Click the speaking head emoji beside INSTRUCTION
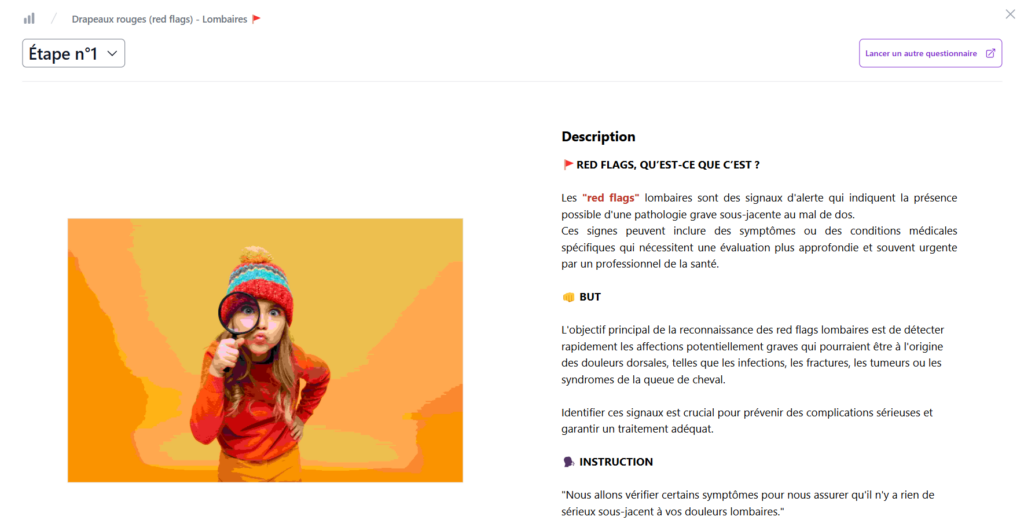The height and width of the screenshot is (520, 1024). click(x=568, y=462)
